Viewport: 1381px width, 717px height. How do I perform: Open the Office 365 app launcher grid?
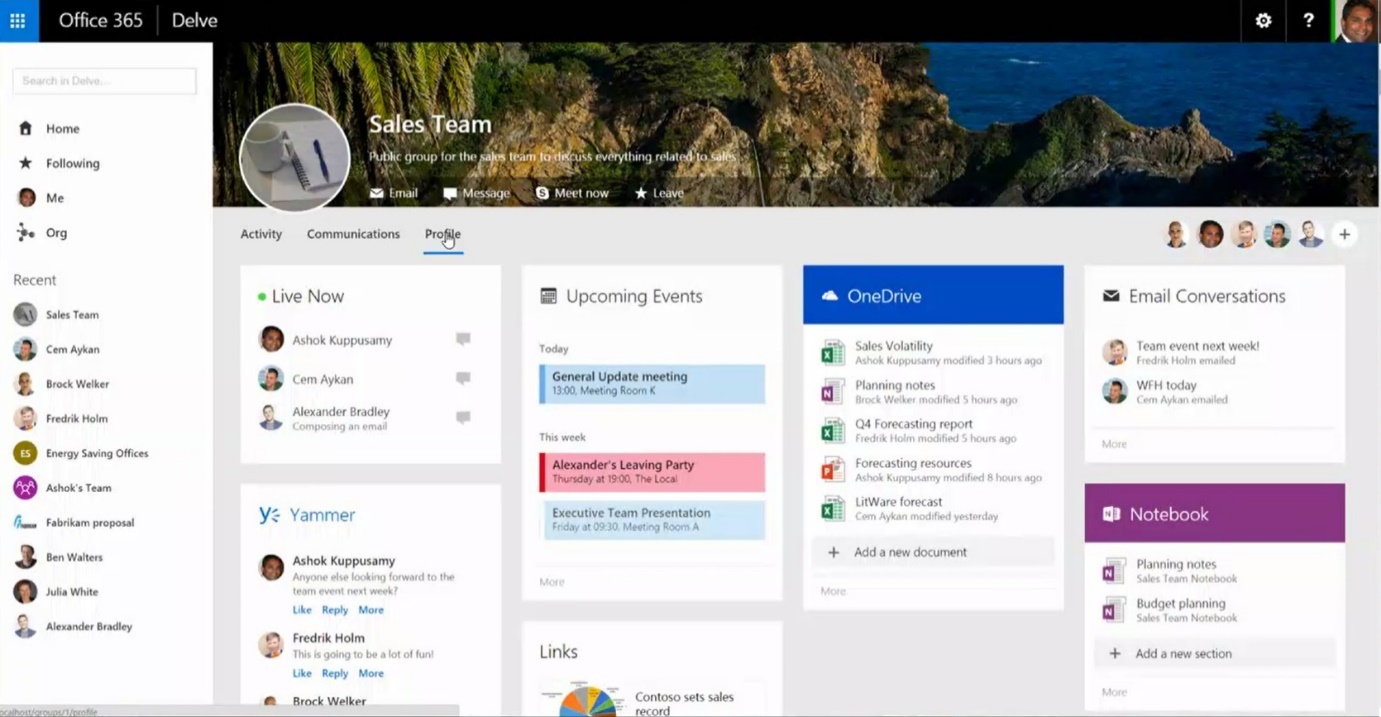(x=18, y=21)
